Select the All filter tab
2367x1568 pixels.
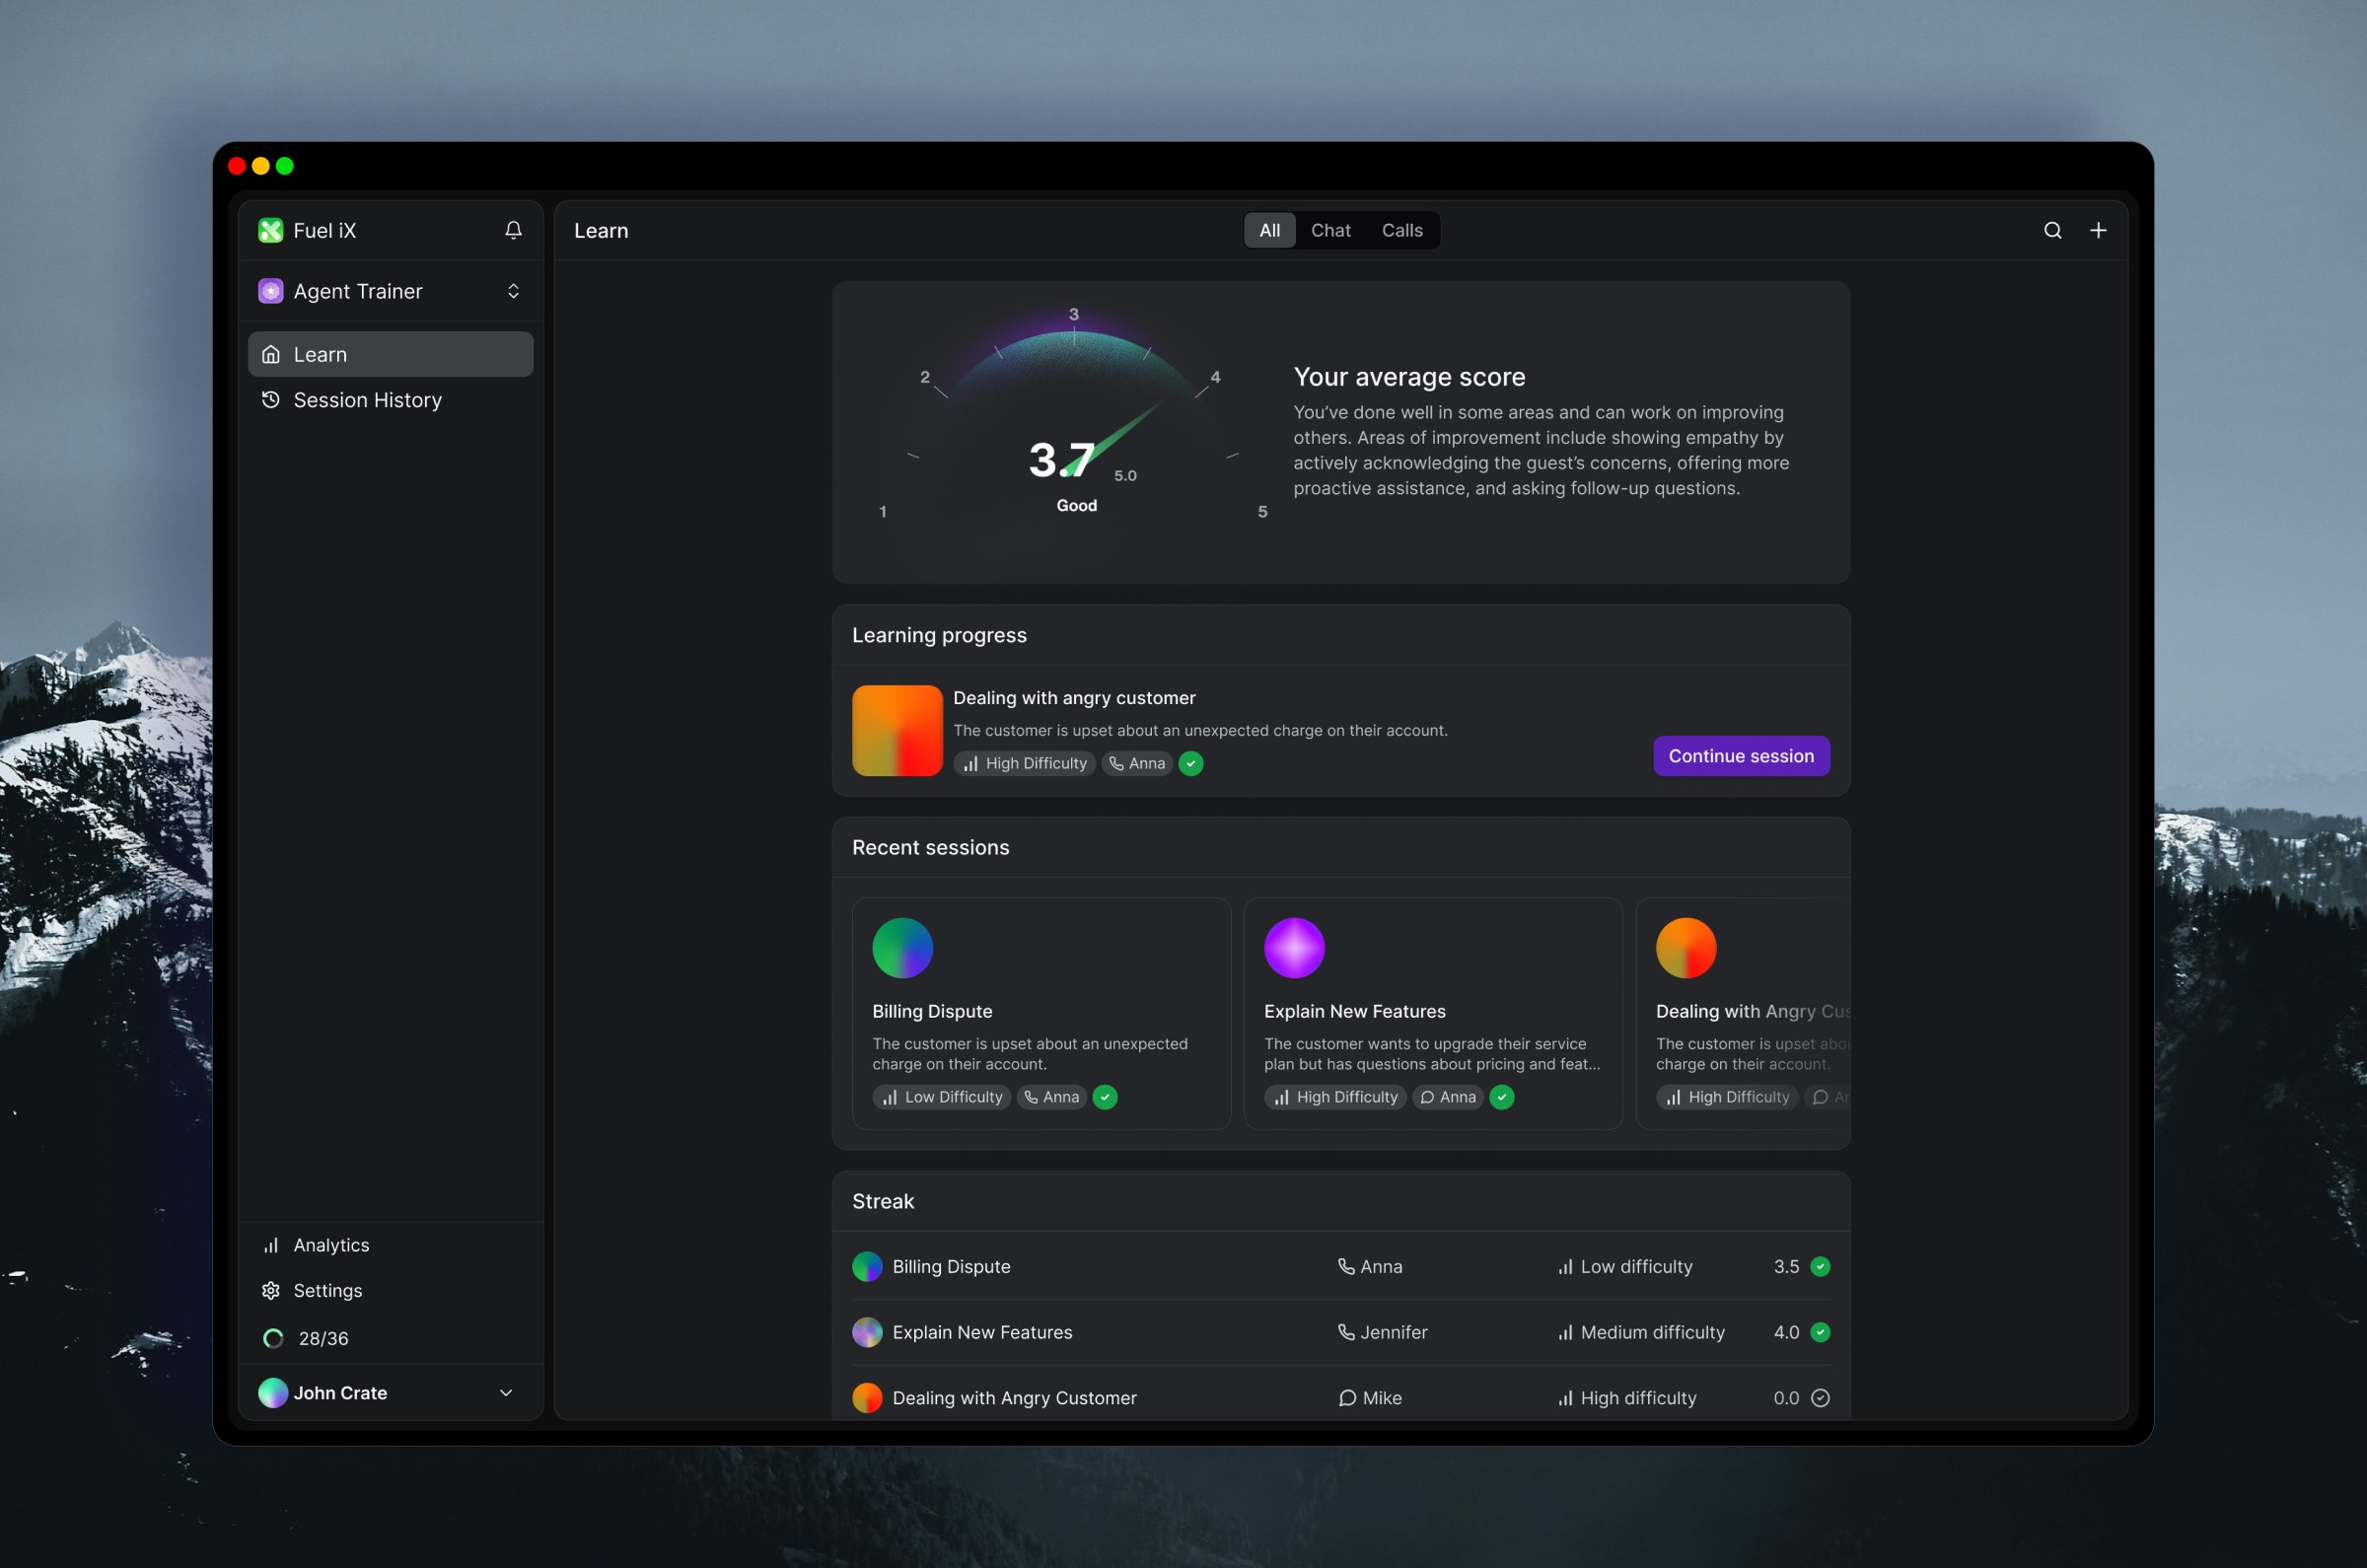(1269, 230)
